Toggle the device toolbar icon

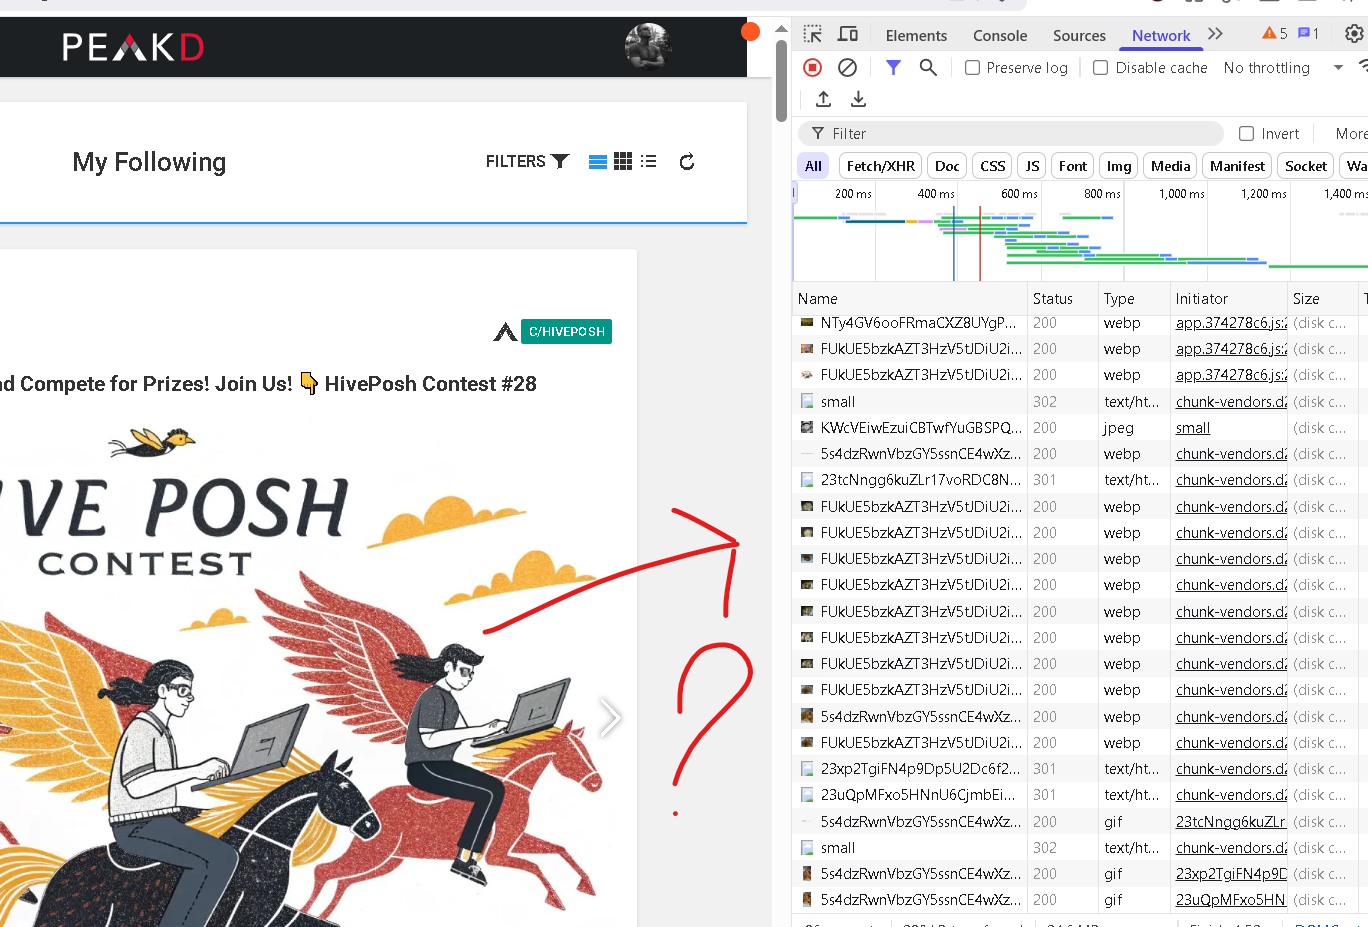(848, 34)
